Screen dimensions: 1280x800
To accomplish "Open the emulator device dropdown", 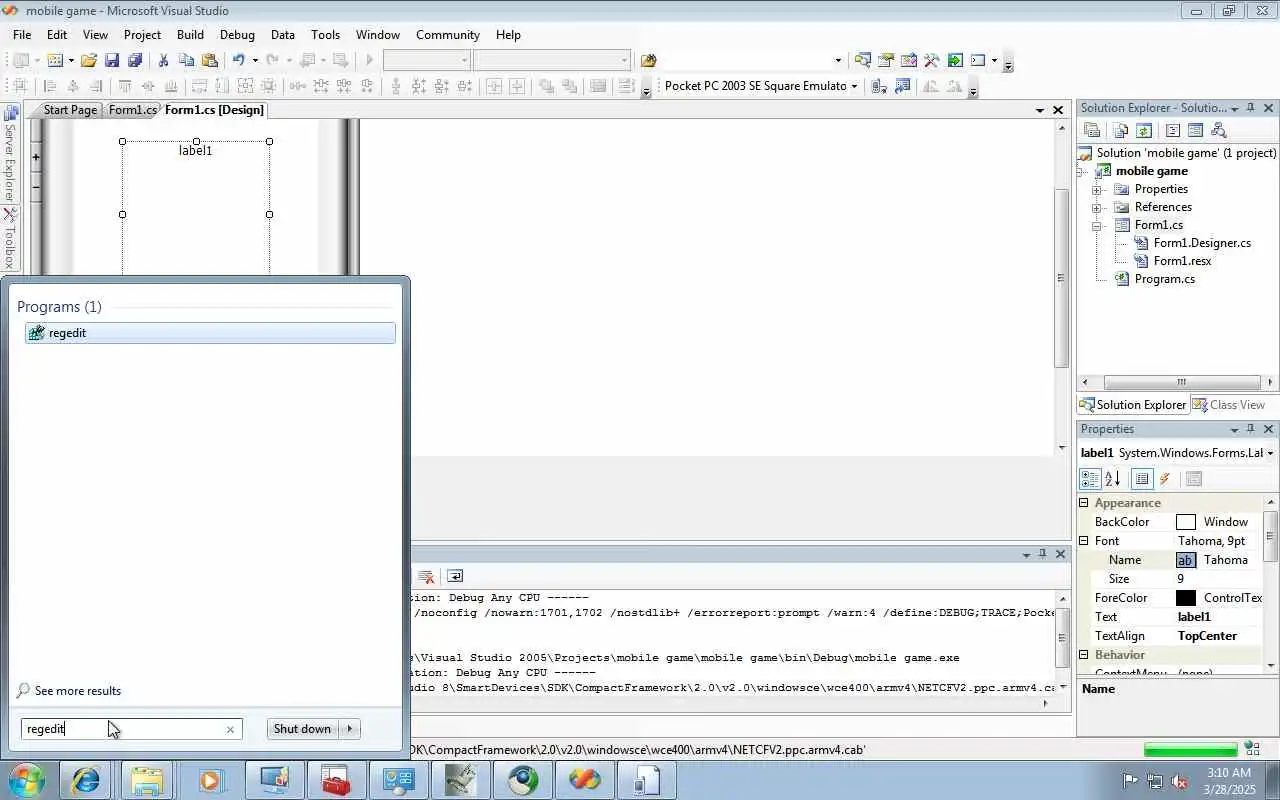I will (x=854, y=86).
